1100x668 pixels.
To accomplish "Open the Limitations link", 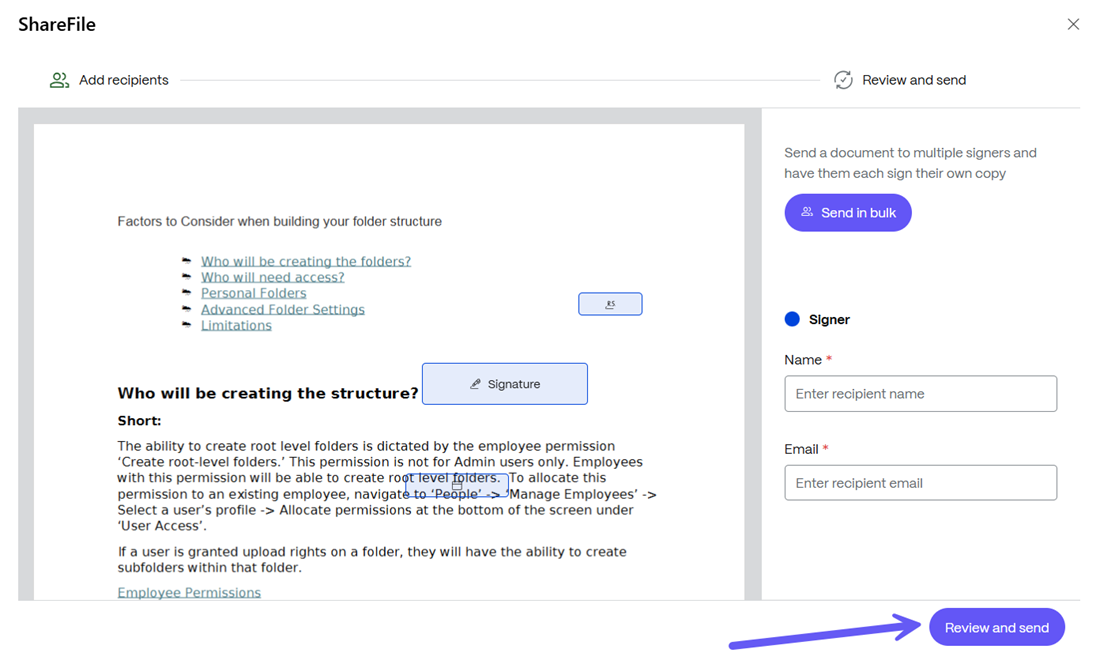I will [236, 326].
